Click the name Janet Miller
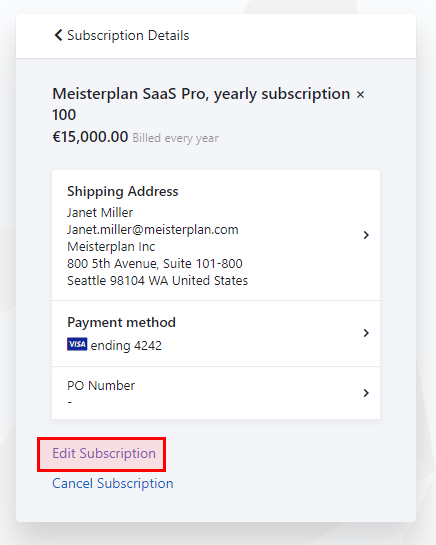Image resolution: width=436 pixels, height=545 pixels. point(100,212)
